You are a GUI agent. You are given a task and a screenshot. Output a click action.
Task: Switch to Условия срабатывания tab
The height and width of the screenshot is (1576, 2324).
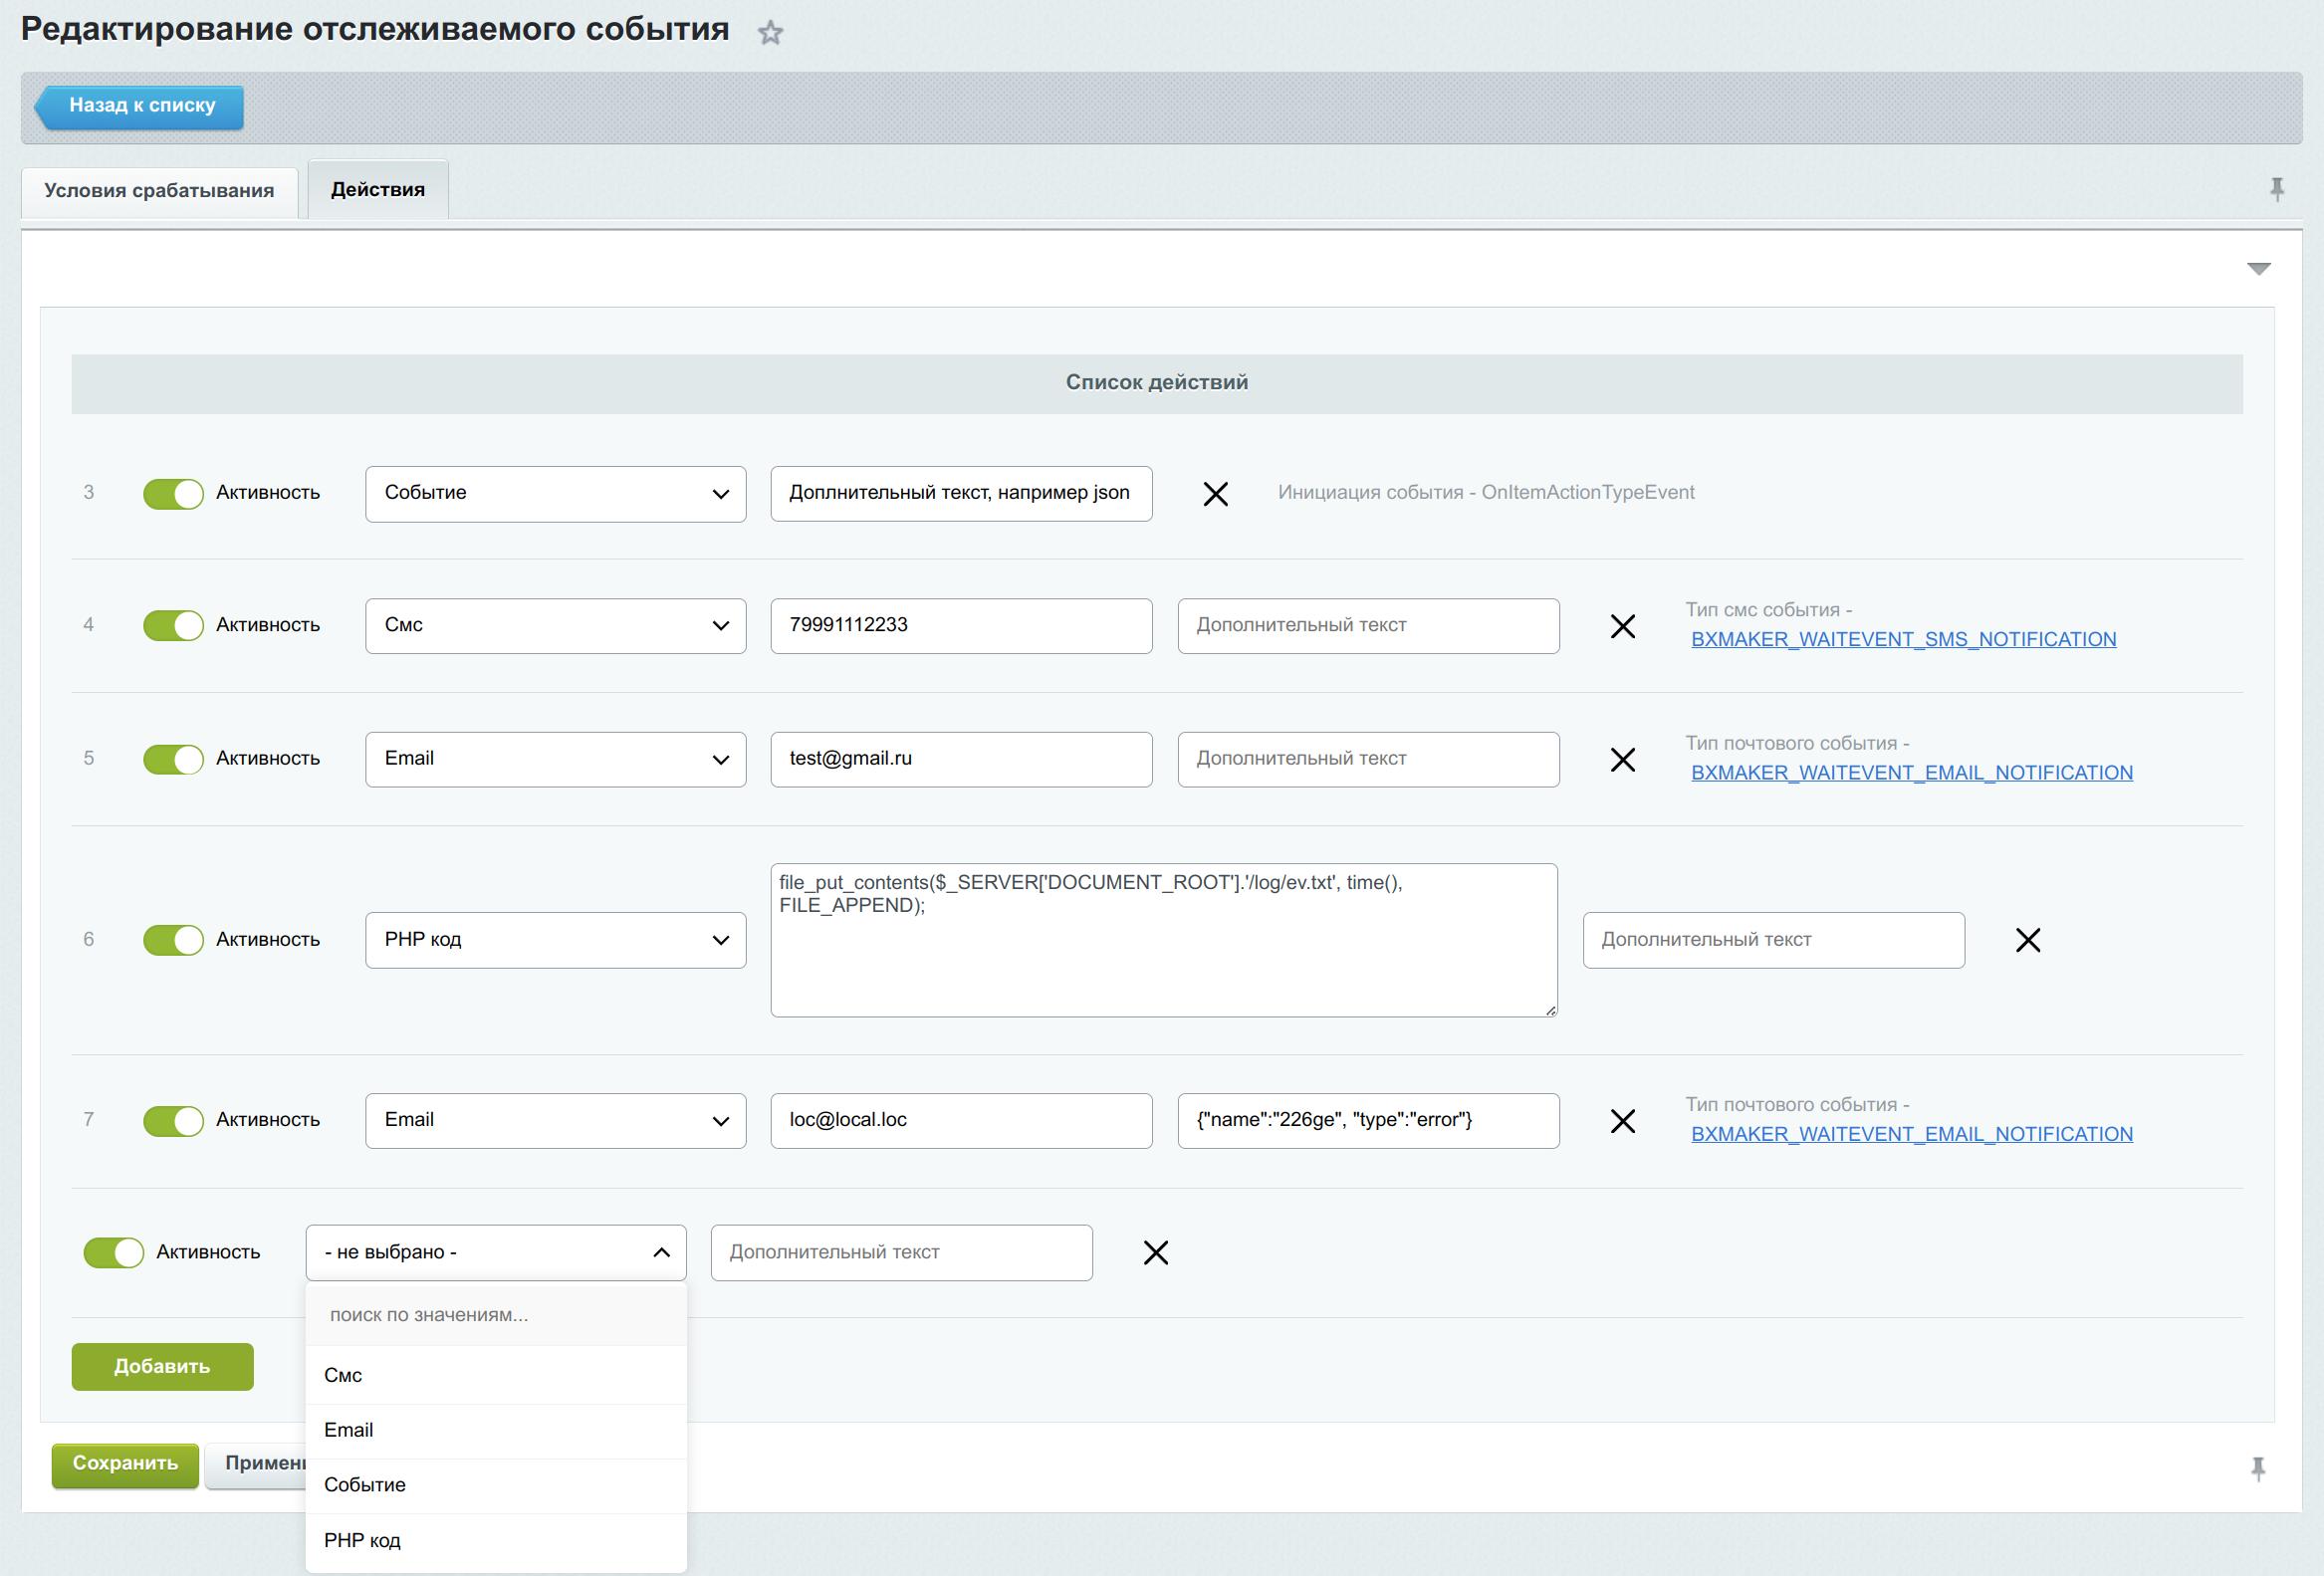pyautogui.click(x=159, y=191)
